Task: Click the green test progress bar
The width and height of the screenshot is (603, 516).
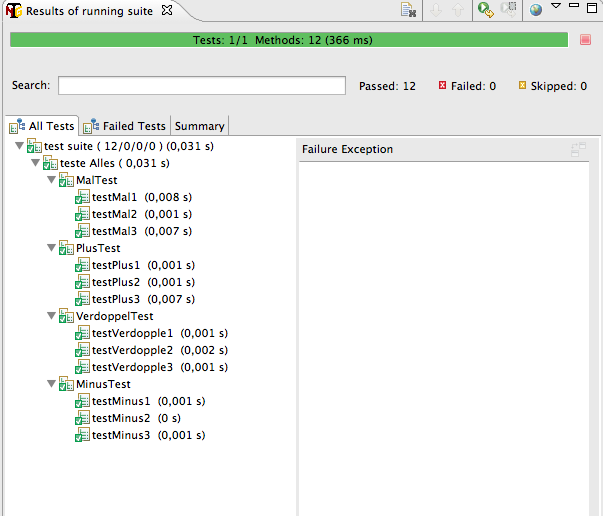Action: [289, 40]
